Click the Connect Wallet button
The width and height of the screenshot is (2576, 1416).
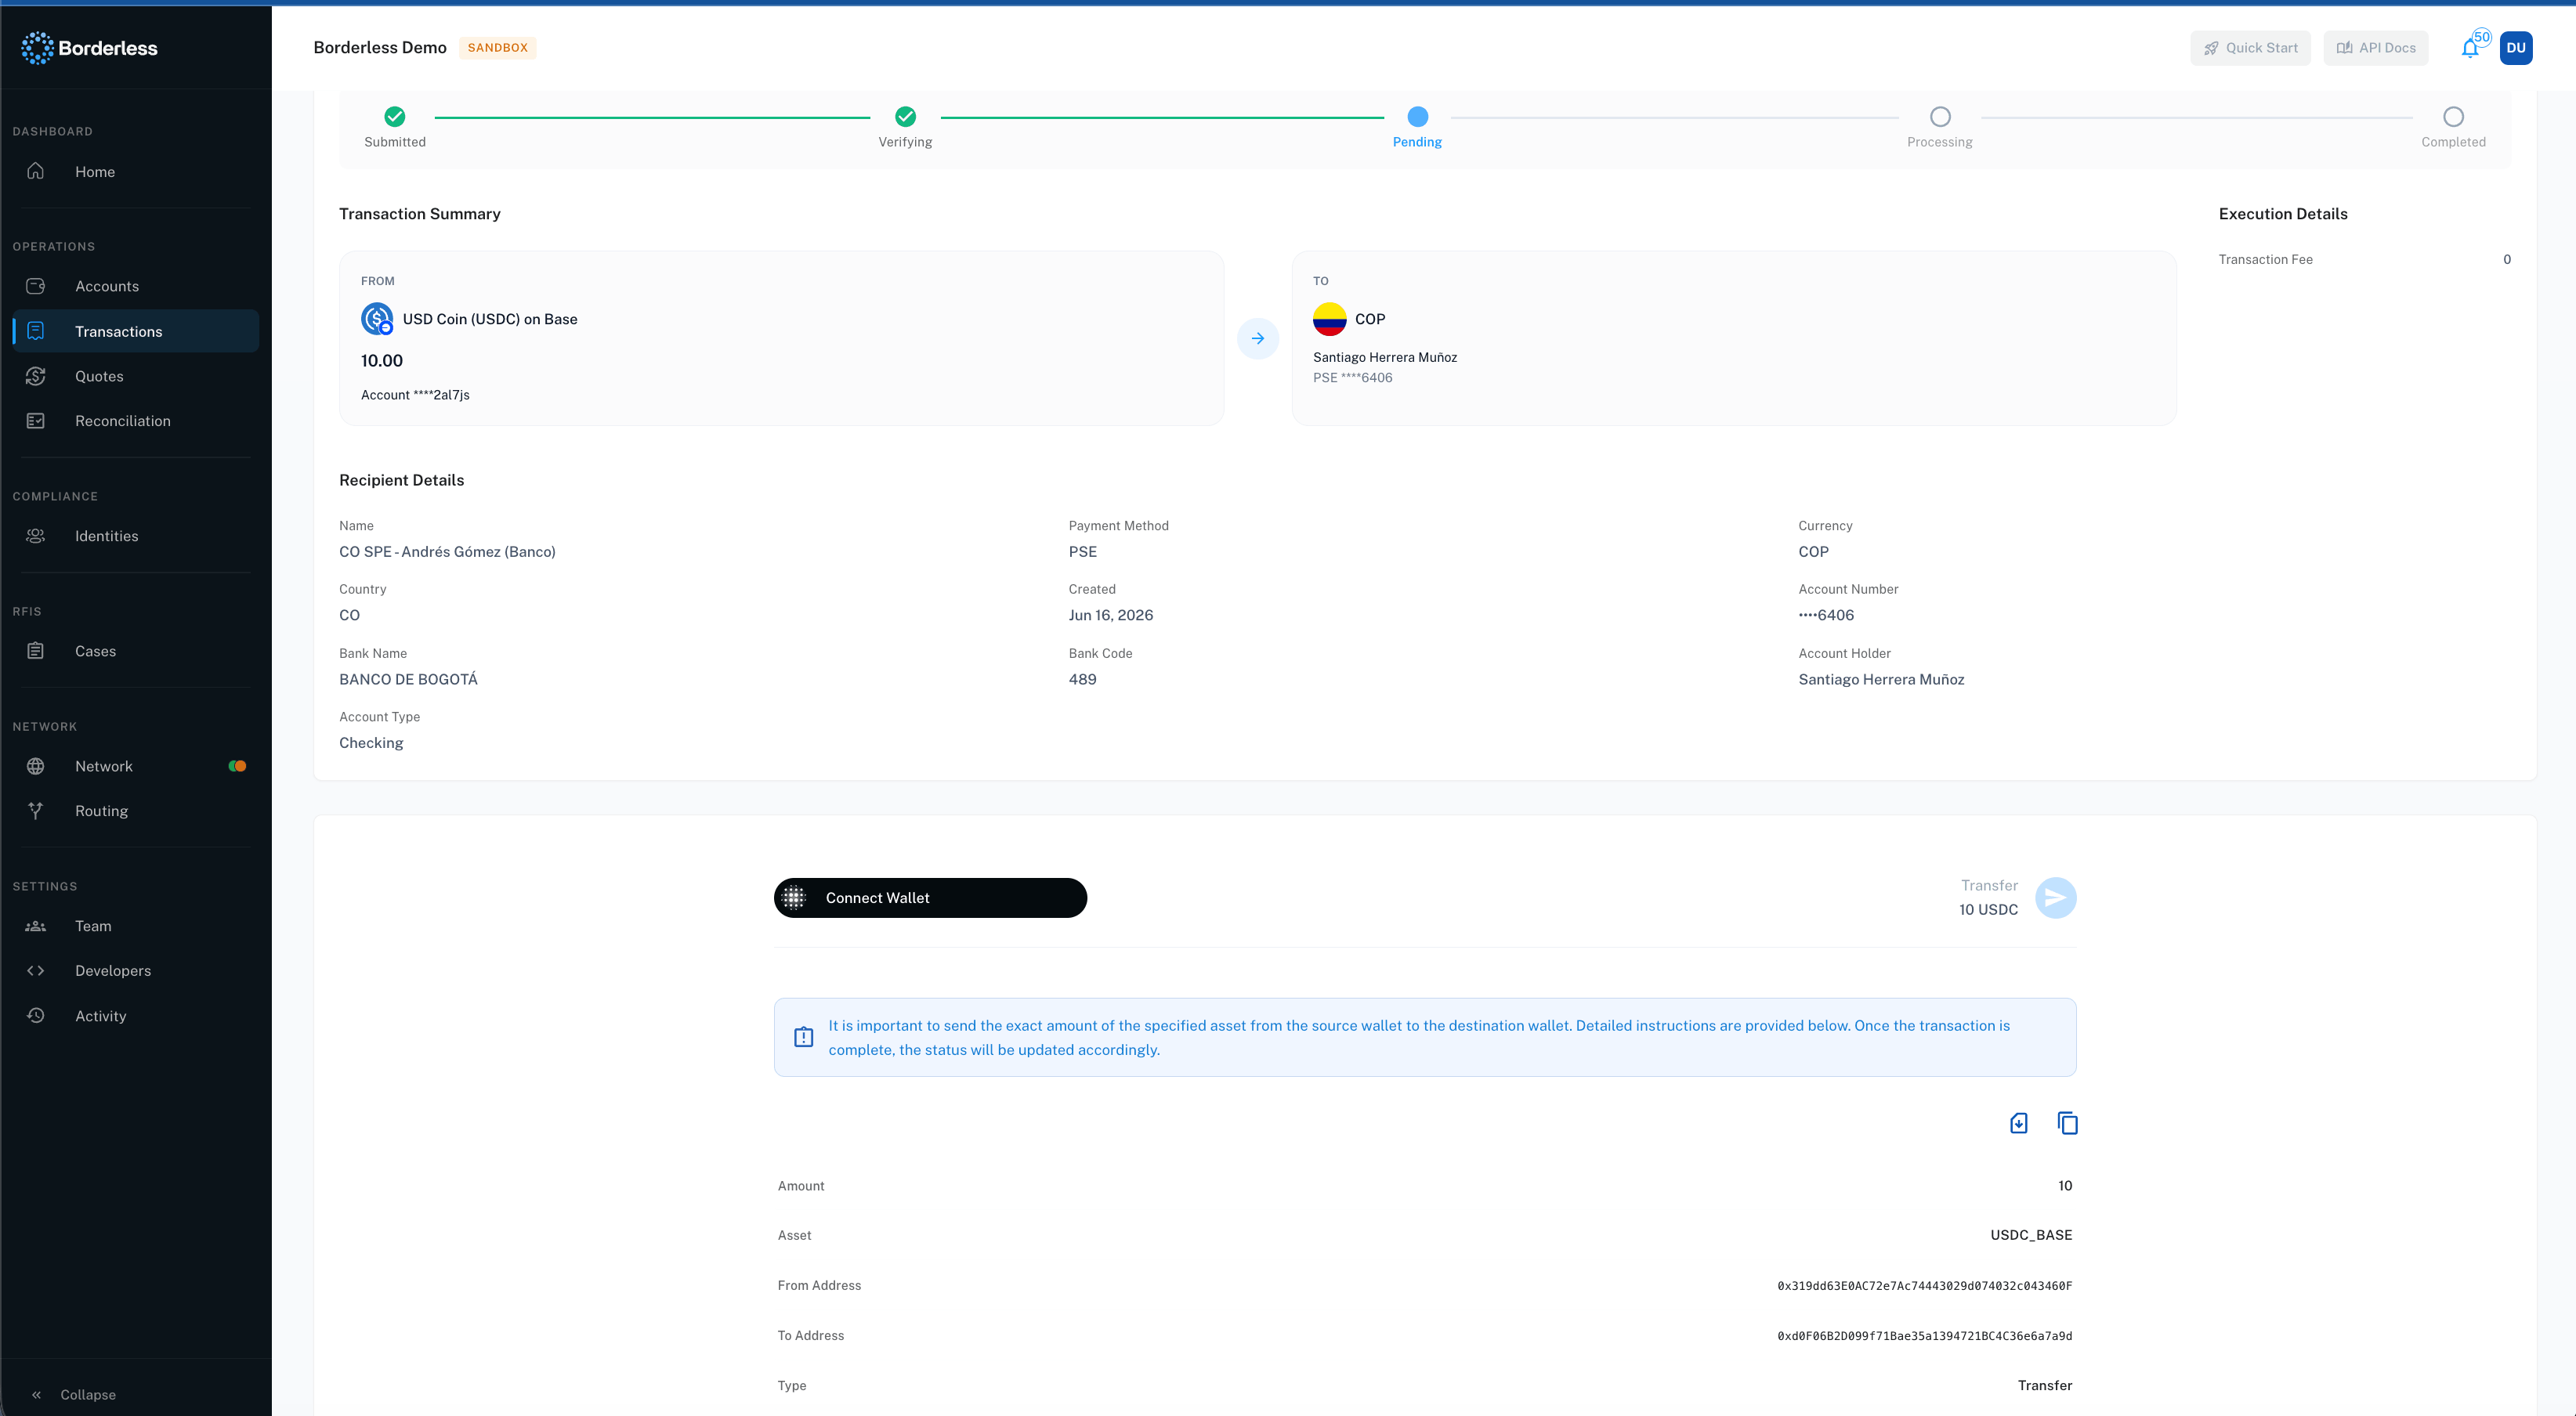[930, 898]
